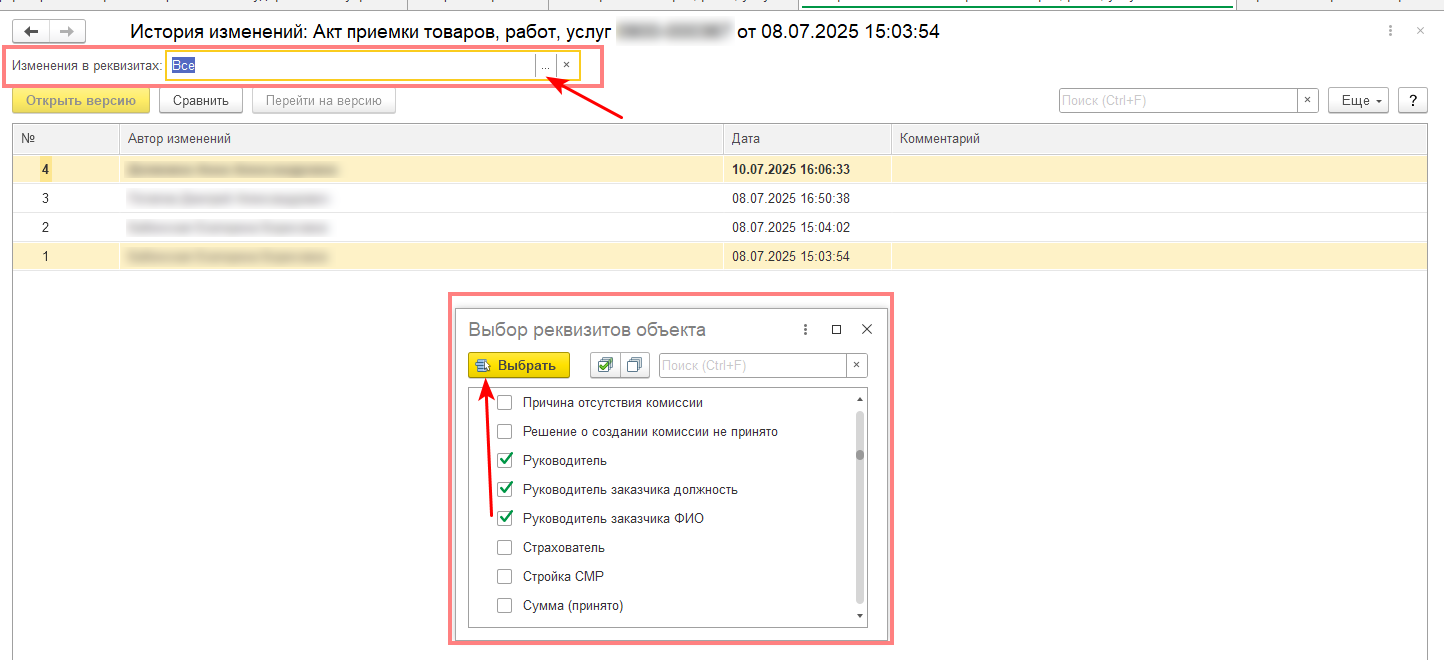
Task: Open attribute selection via ellipsis button
Action: point(545,65)
